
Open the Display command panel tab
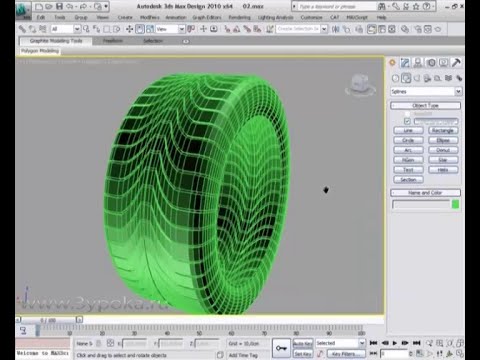coord(443,63)
